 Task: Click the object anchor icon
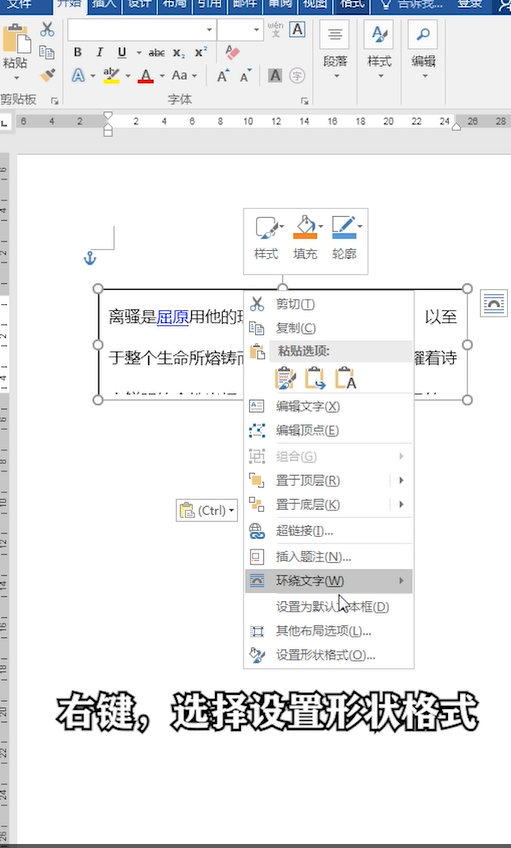[x=90, y=259]
